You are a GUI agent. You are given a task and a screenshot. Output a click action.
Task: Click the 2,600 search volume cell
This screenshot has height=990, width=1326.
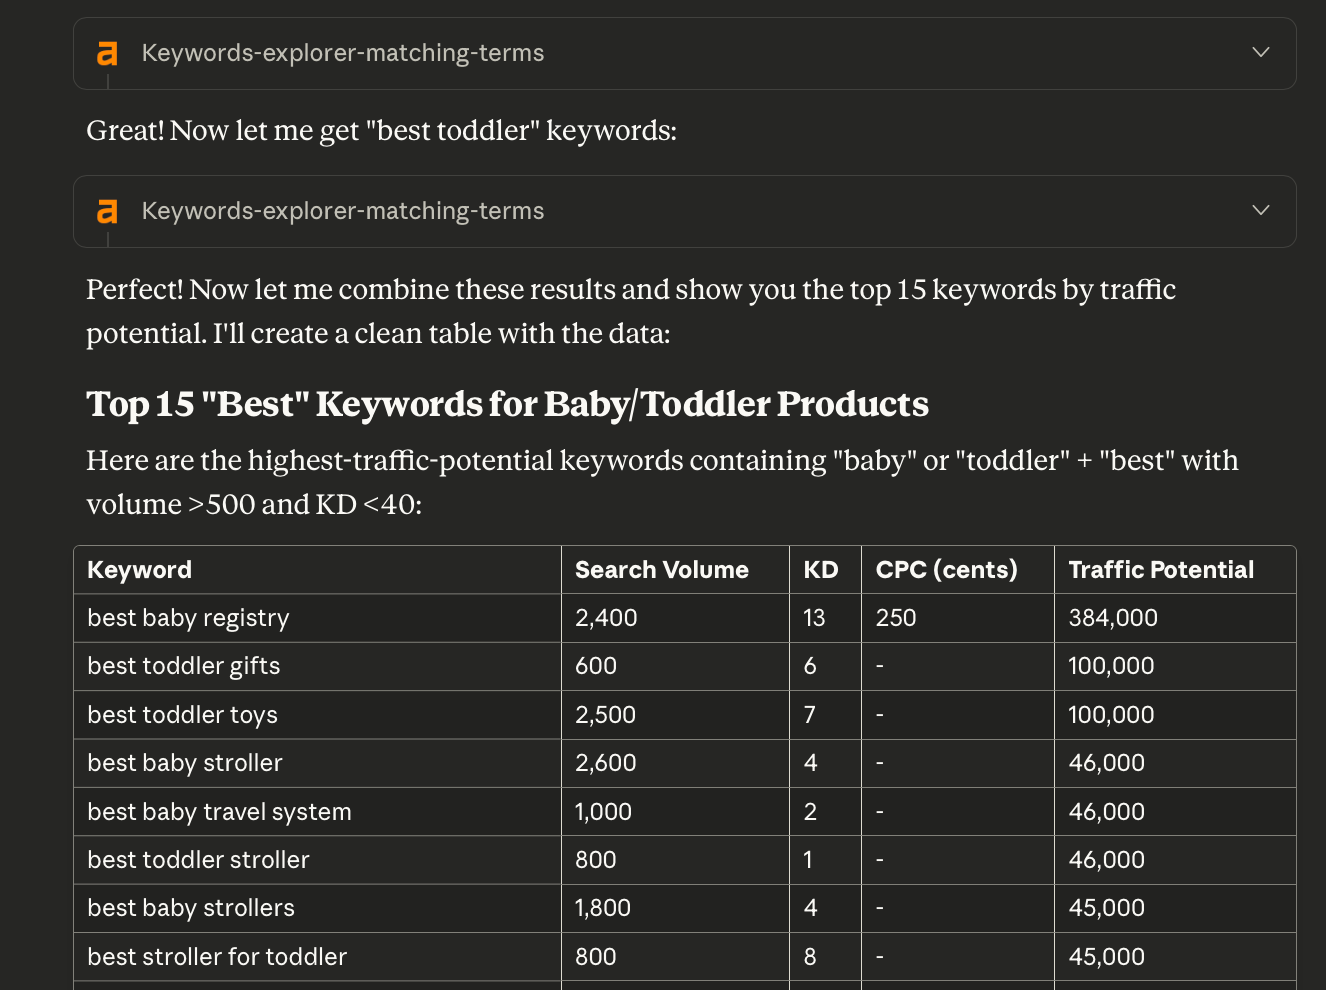coord(606,763)
